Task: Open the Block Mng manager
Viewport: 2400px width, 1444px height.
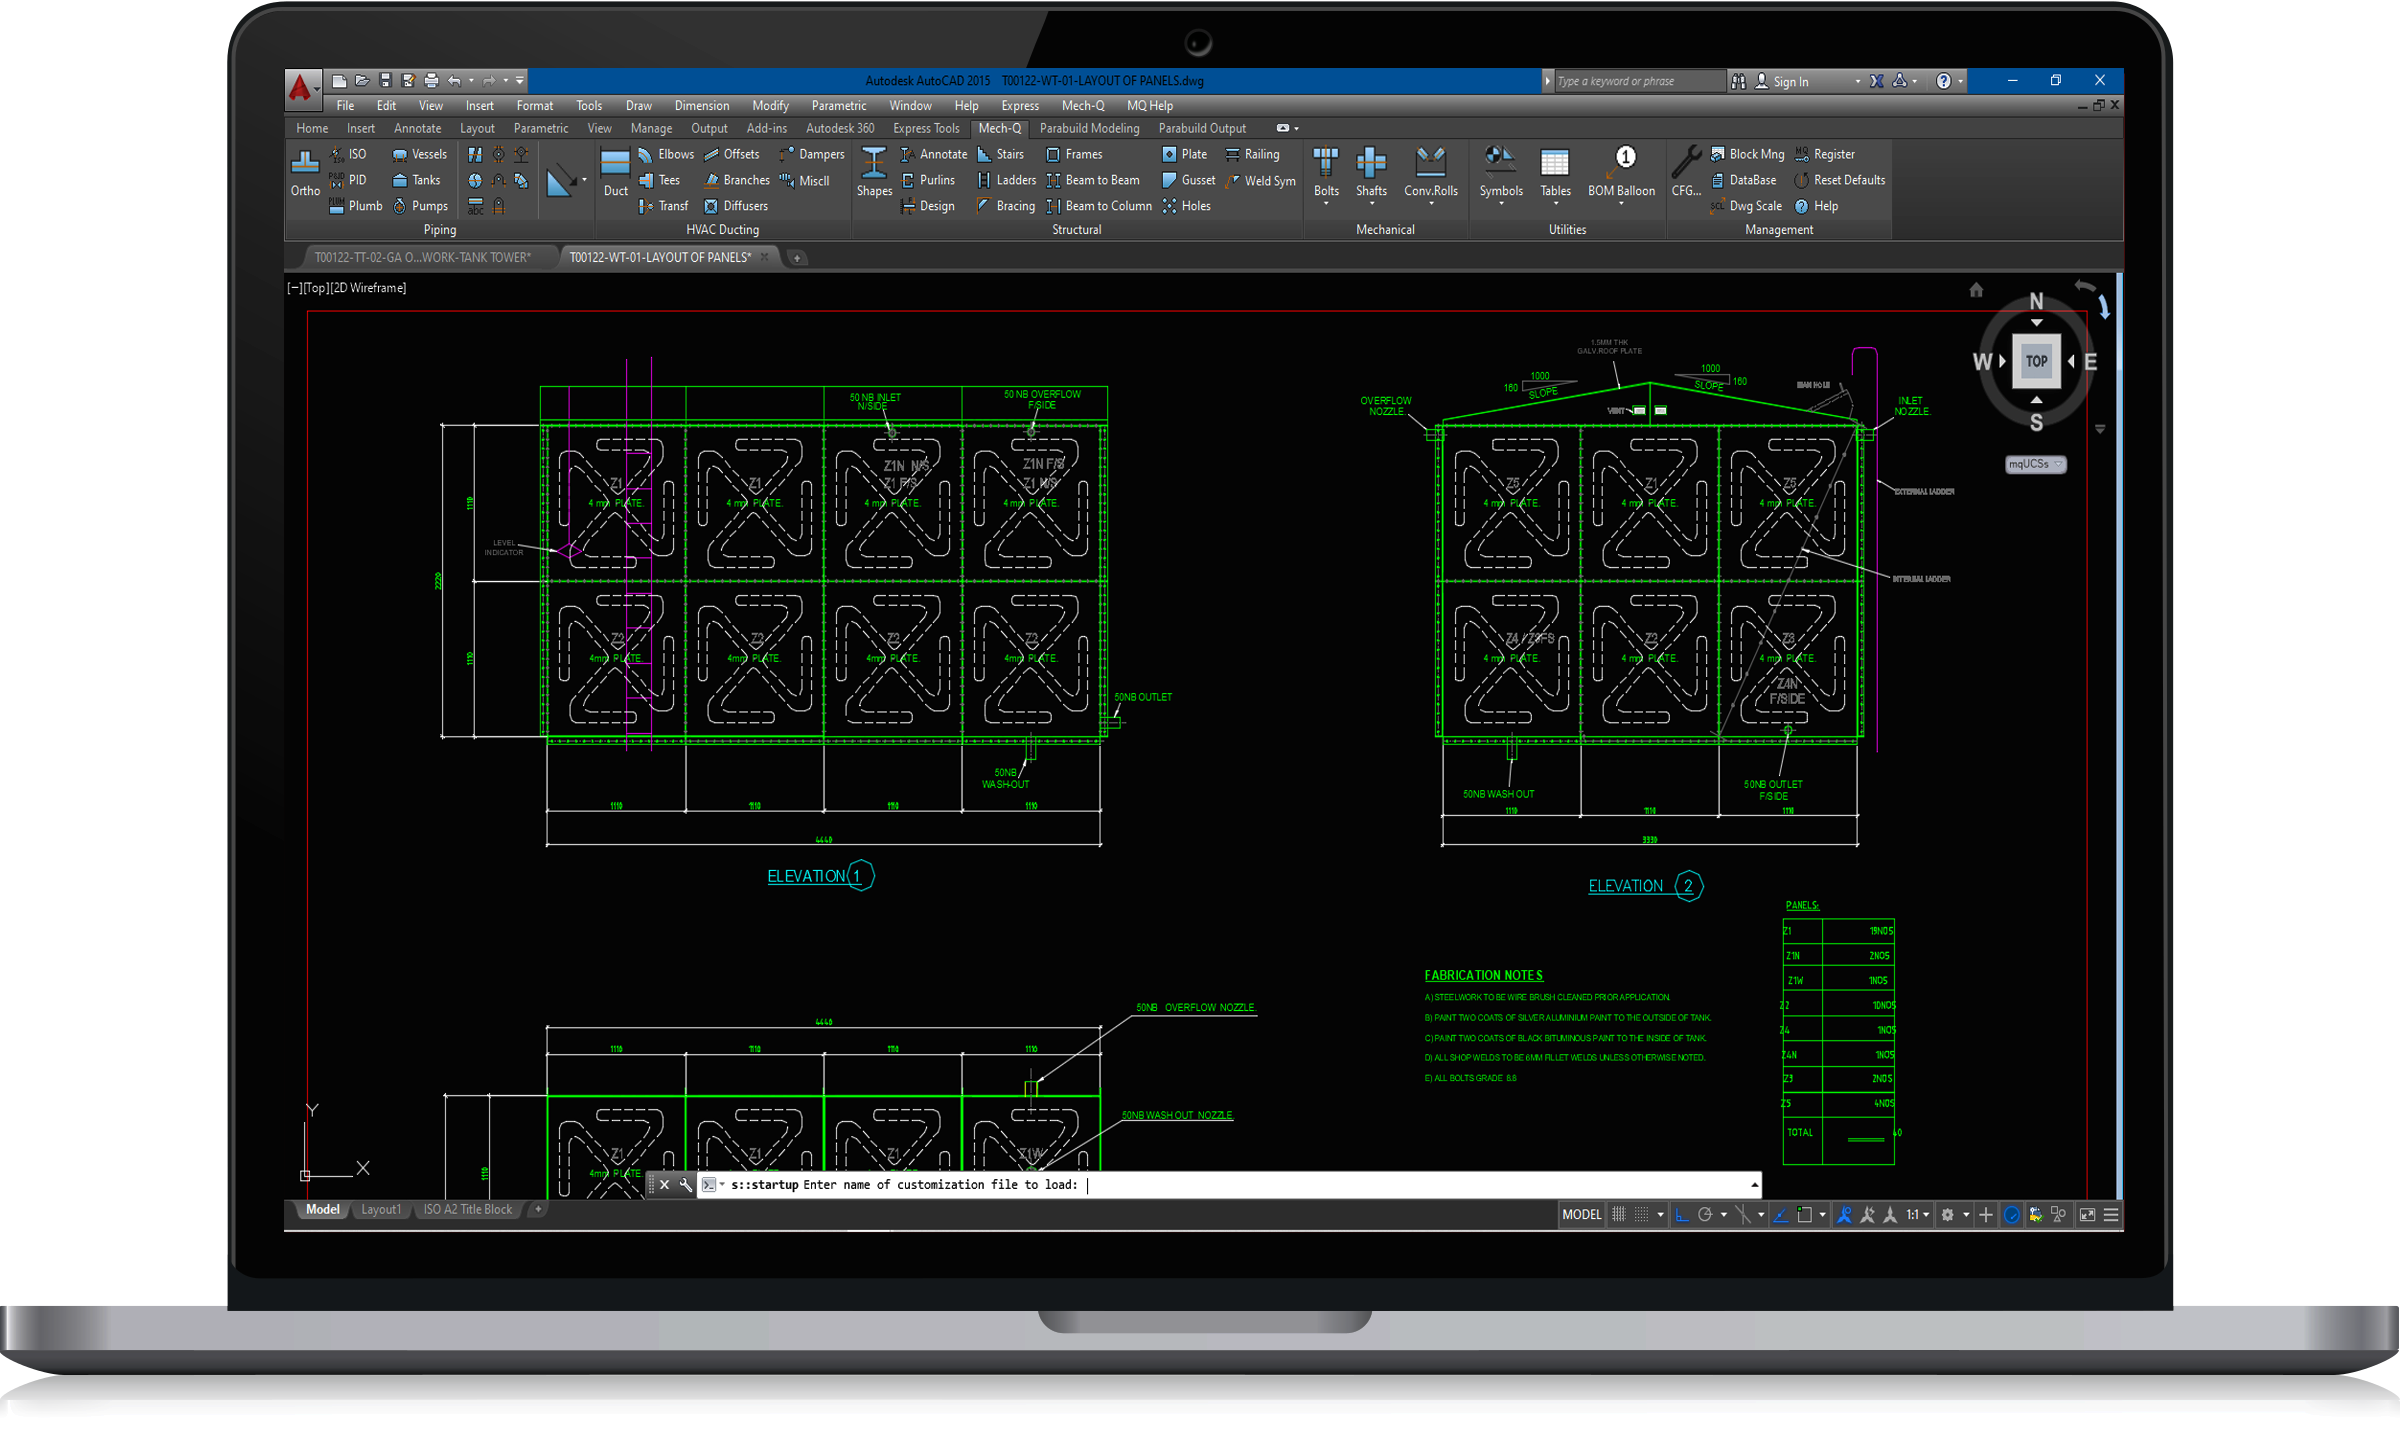Action: click(1747, 155)
